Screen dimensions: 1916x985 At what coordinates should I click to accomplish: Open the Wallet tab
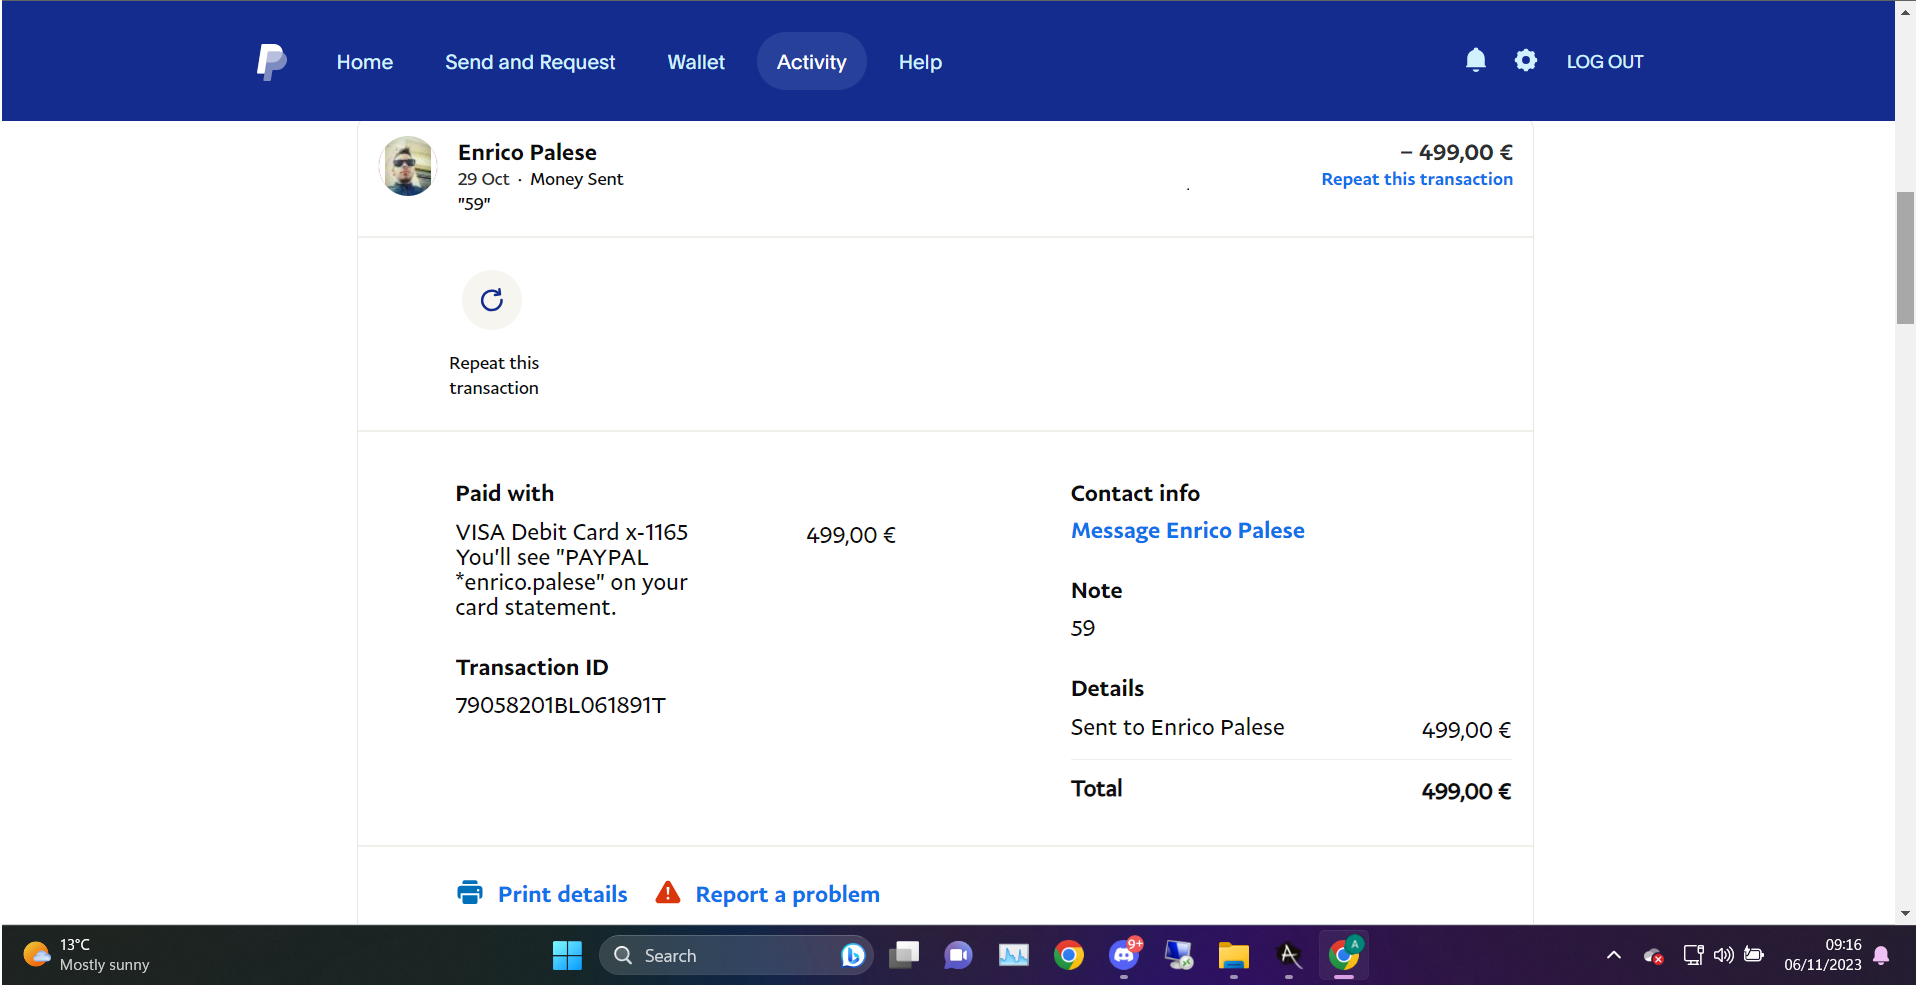pos(696,62)
